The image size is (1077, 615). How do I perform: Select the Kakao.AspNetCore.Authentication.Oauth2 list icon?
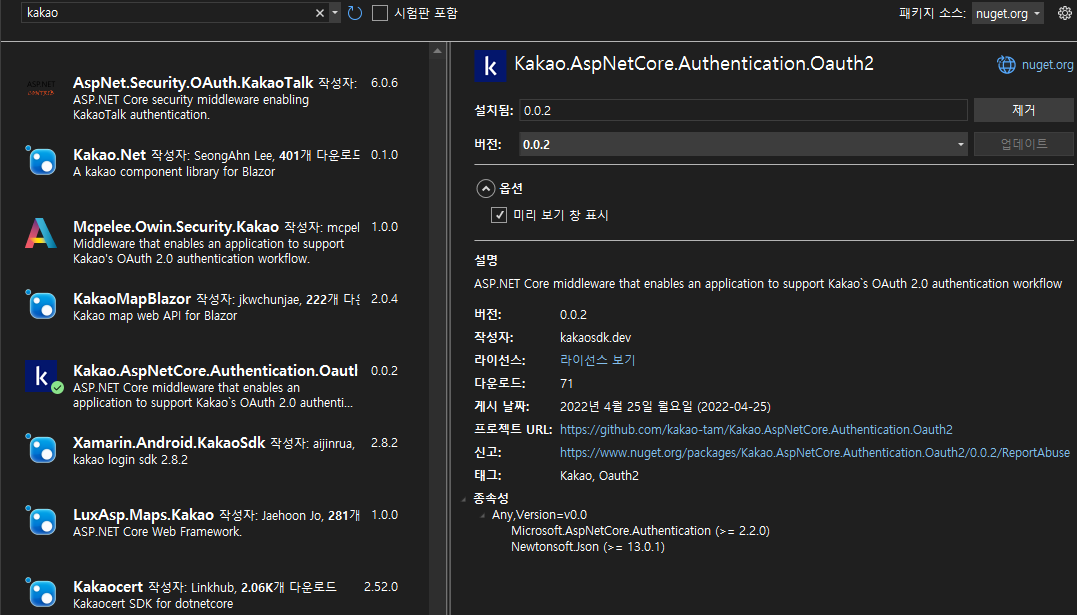[x=41, y=376]
